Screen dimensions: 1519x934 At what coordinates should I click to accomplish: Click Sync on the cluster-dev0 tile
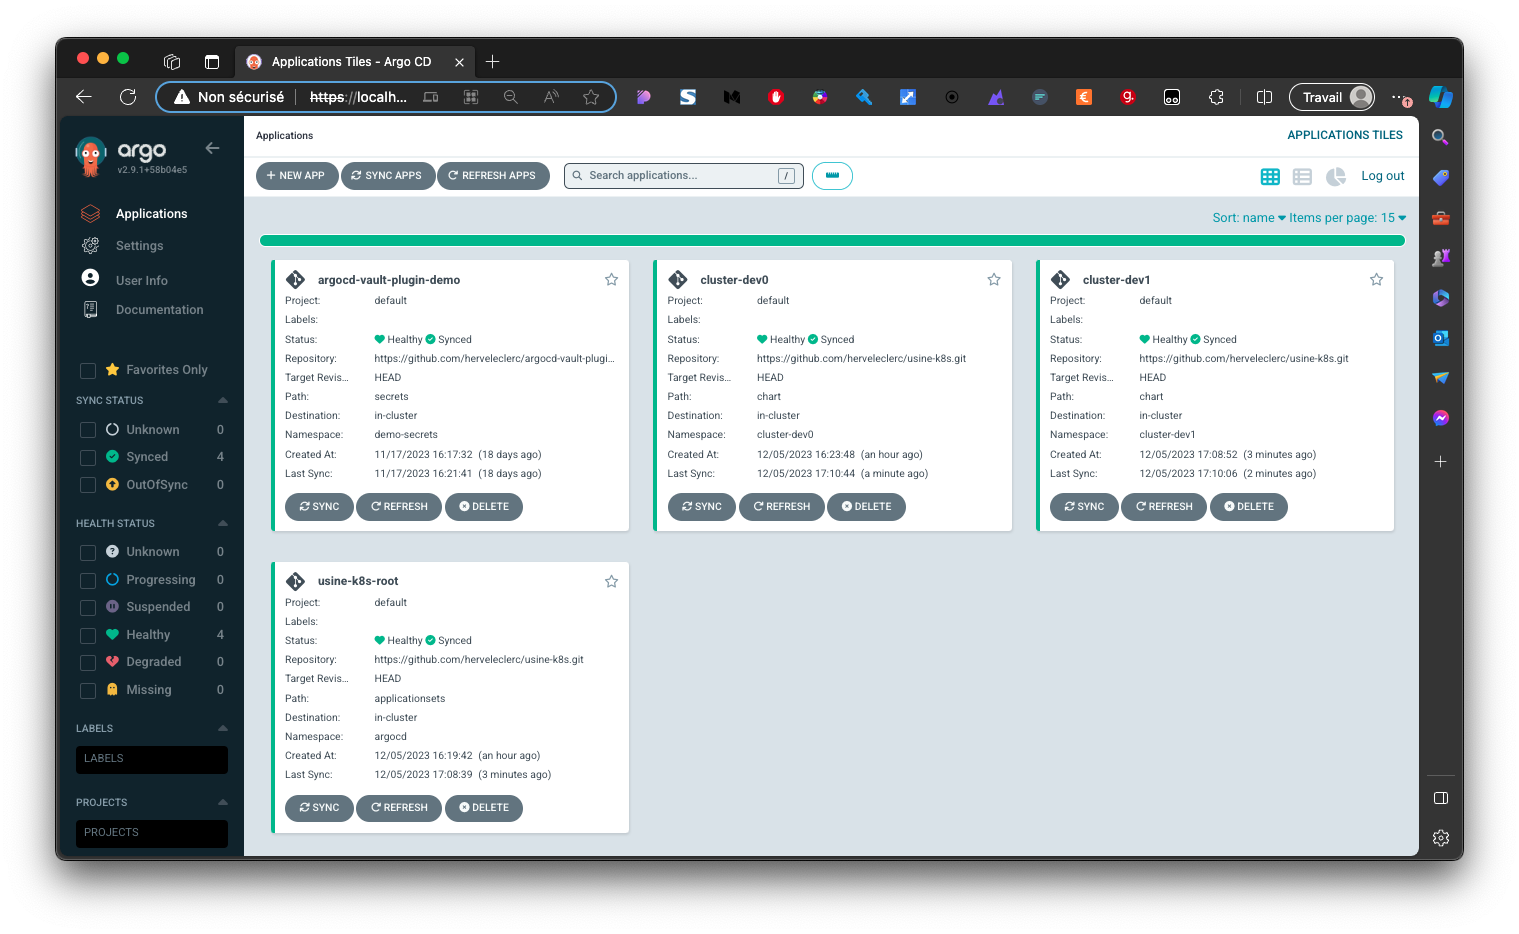(x=701, y=507)
